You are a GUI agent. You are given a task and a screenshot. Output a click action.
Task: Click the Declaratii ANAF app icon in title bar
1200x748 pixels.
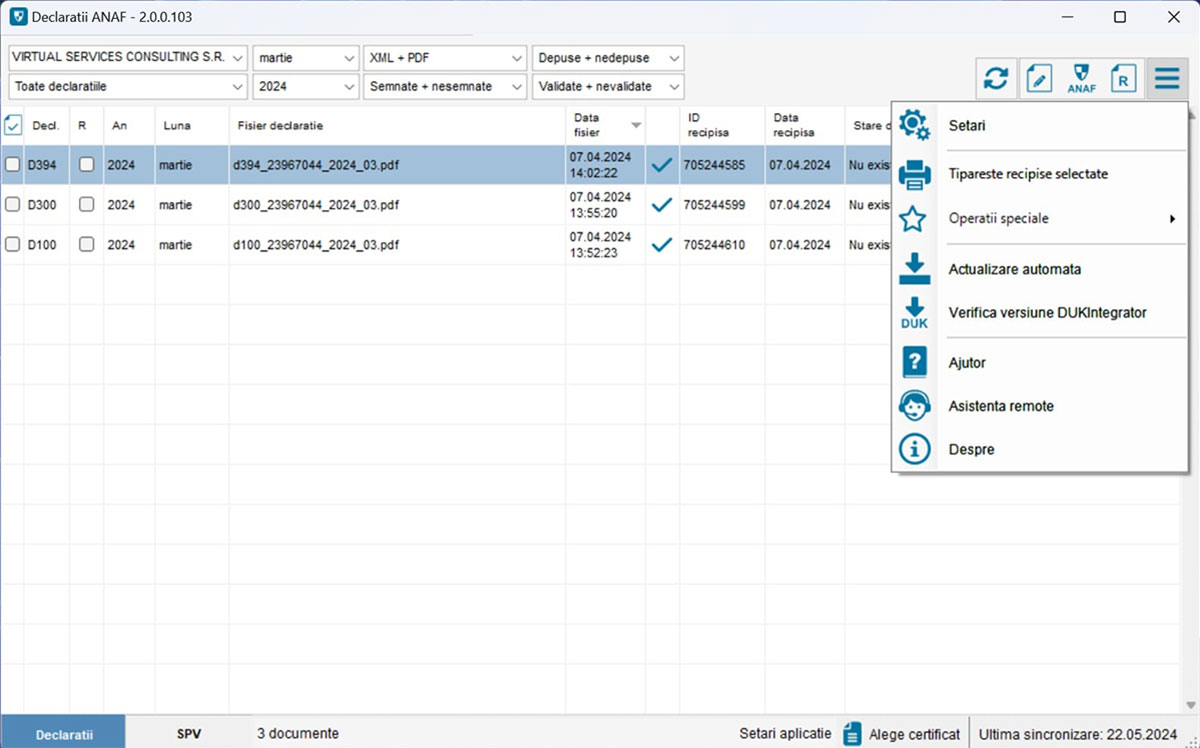(x=18, y=17)
